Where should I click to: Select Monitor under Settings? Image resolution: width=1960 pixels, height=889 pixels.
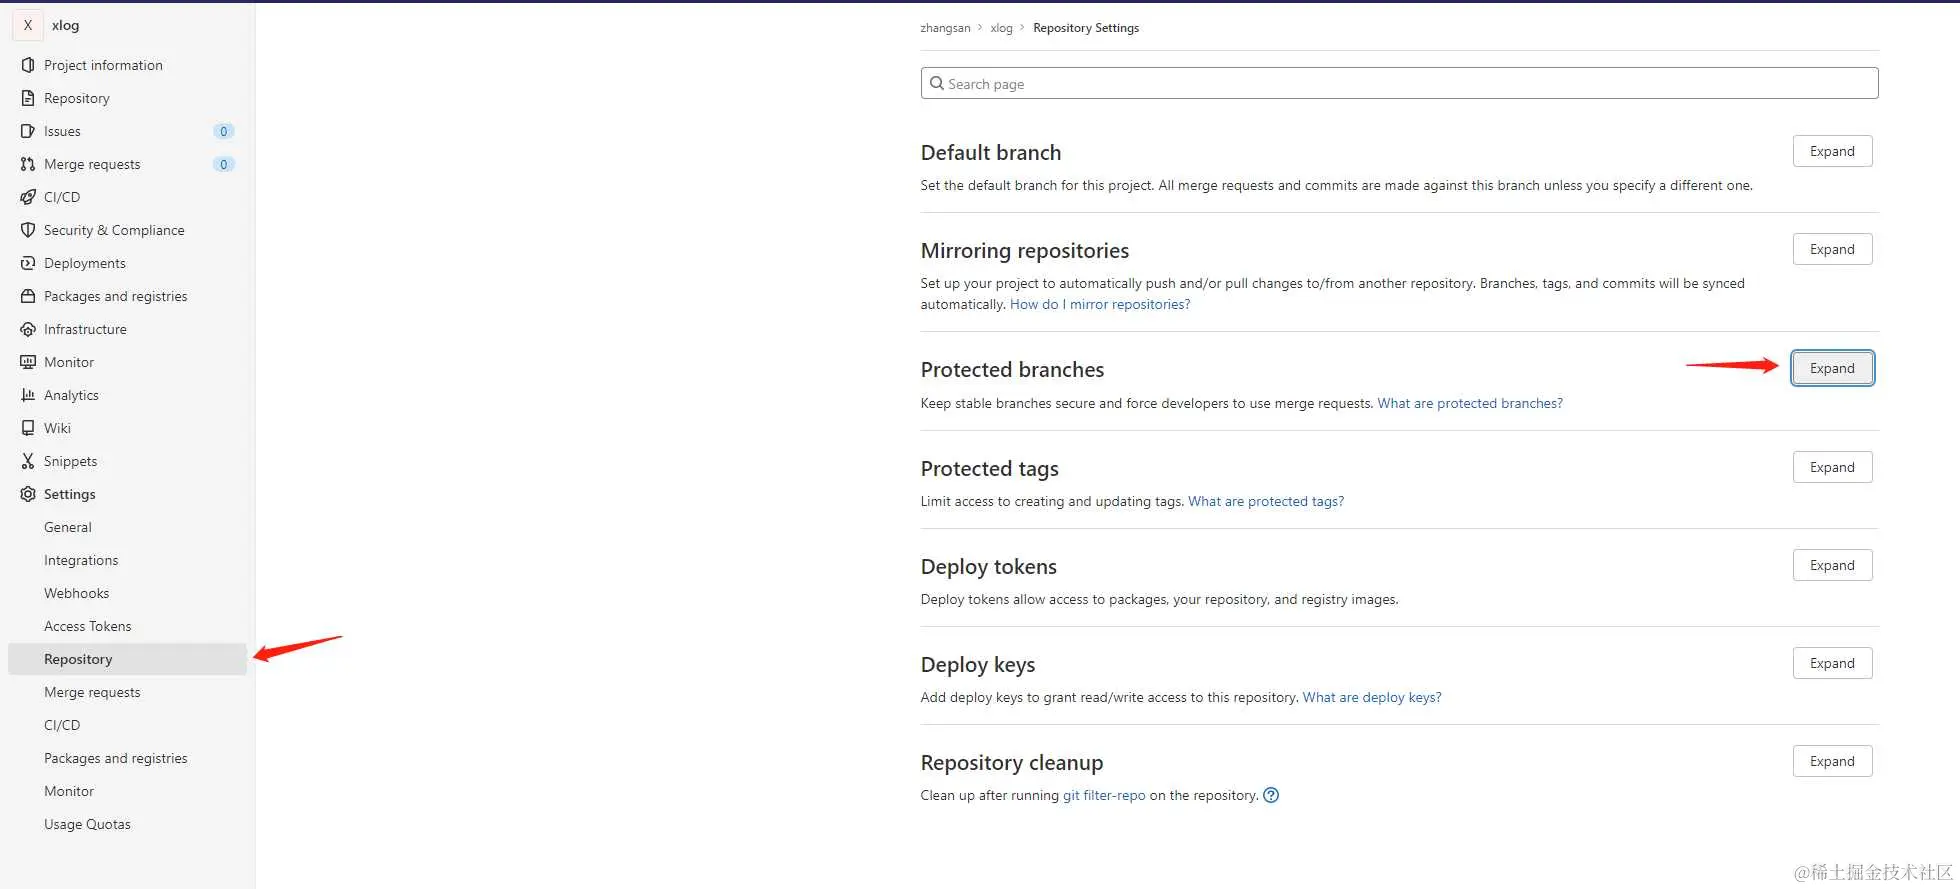coord(127,791)
